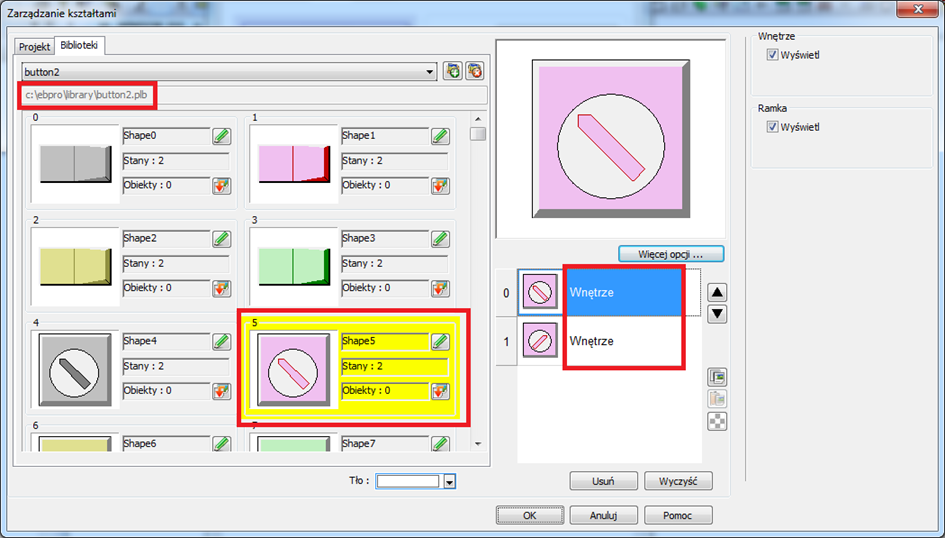Click the import objects icon for Shape1
The image size is (945, 538).
pos(441,186)
